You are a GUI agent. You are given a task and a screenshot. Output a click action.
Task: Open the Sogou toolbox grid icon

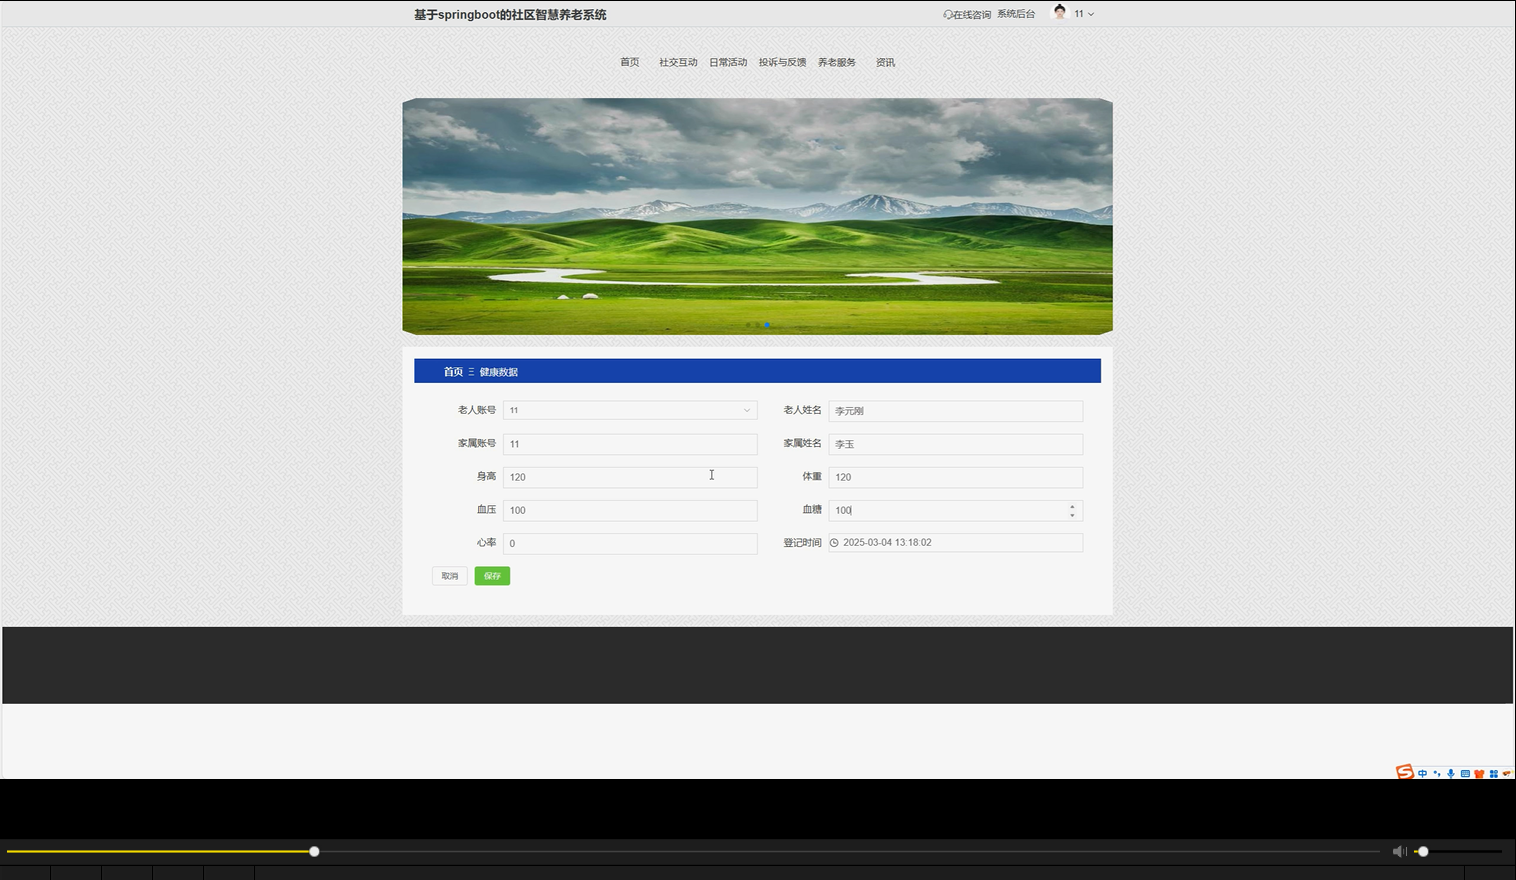point(1493,773)
